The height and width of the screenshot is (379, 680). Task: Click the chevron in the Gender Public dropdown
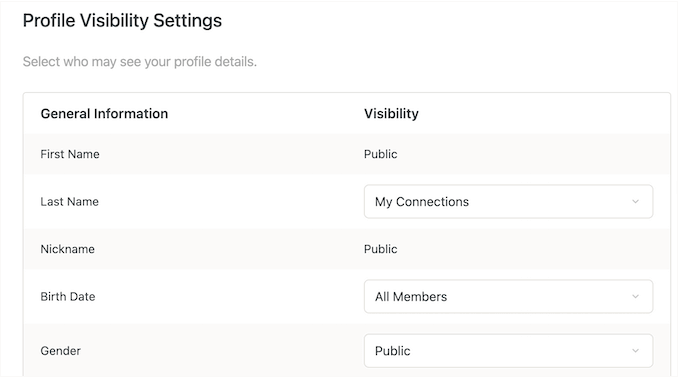pos(635,351)
